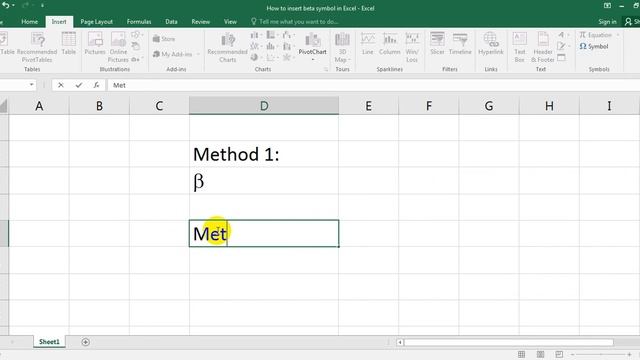Select column E header

tap(369, 106)
